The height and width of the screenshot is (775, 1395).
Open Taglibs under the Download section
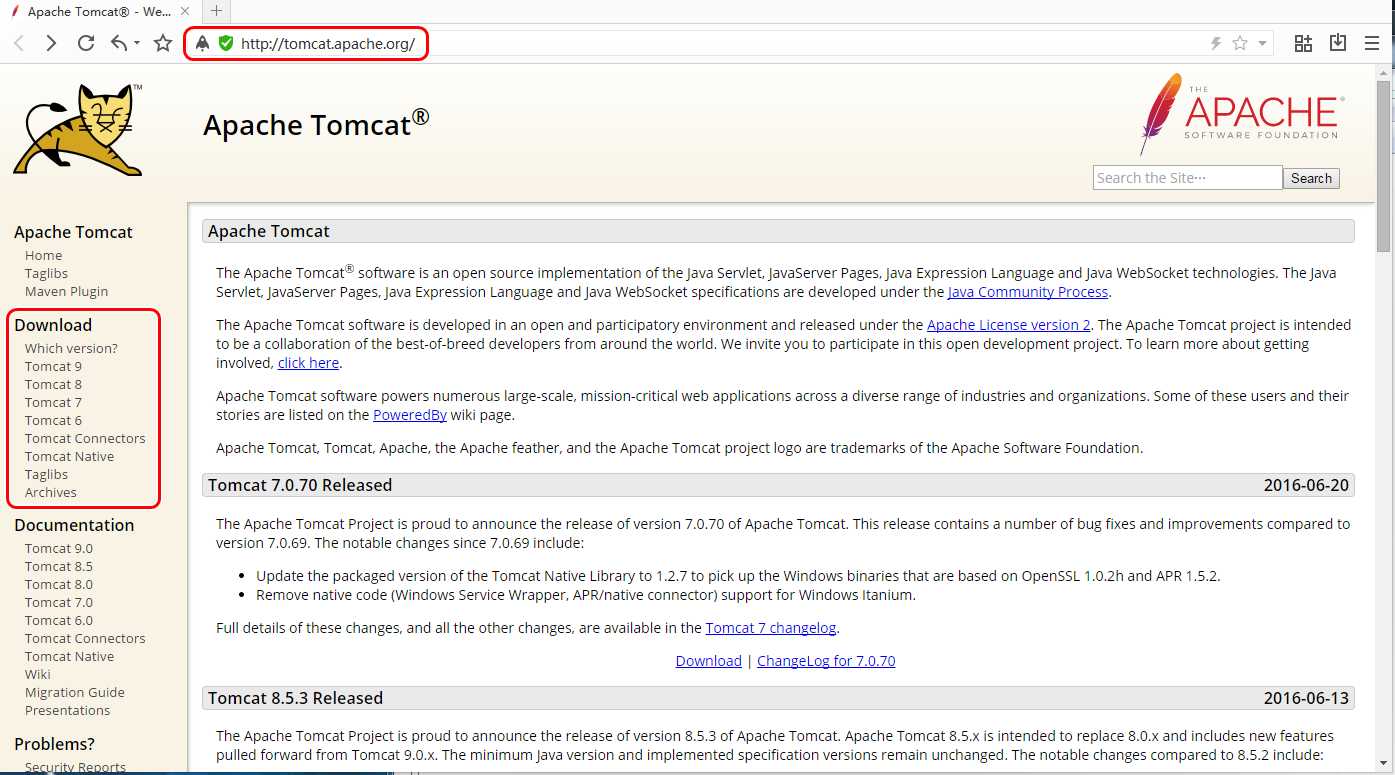click(46, 474)
